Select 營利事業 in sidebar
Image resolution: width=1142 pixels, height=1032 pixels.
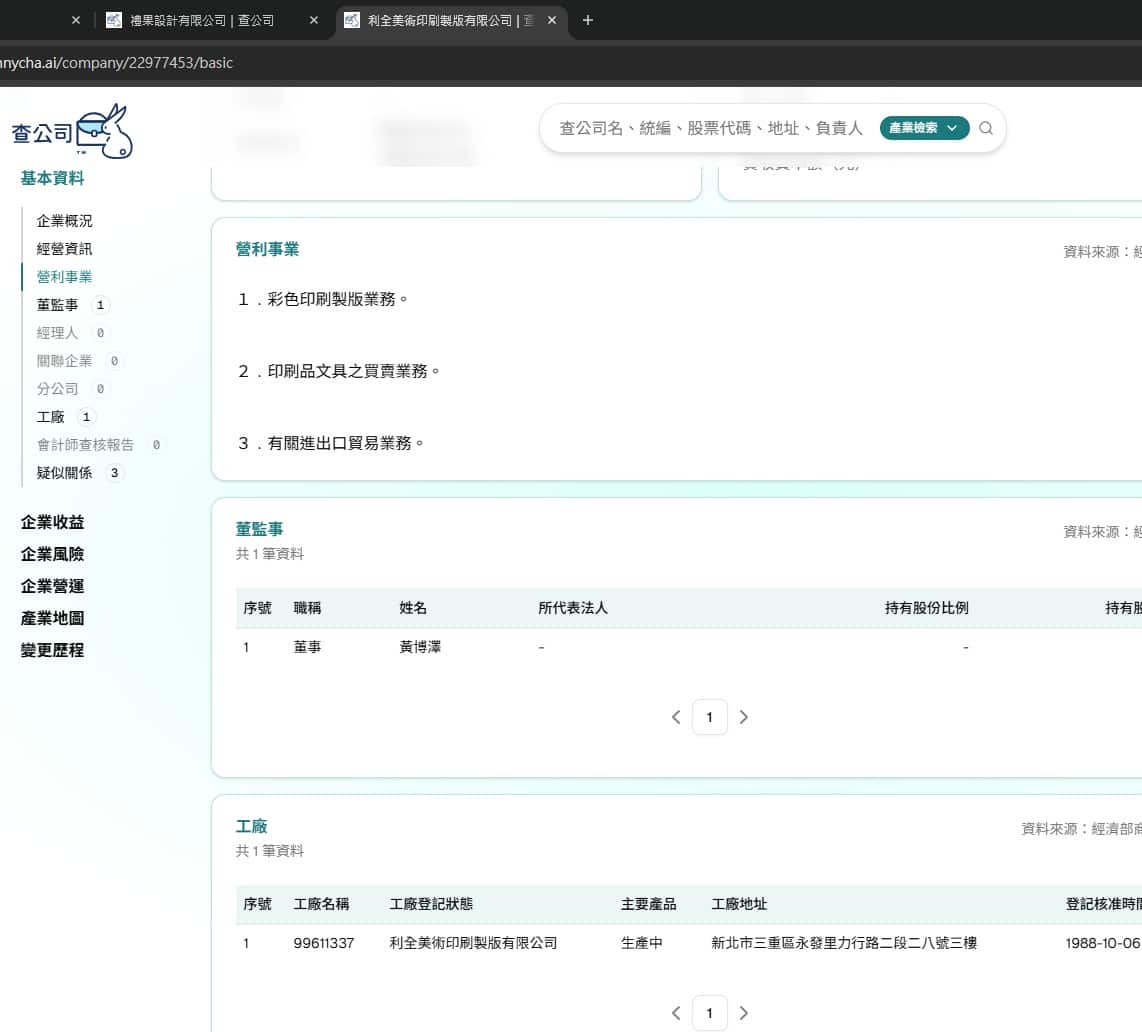coord(65,277)
